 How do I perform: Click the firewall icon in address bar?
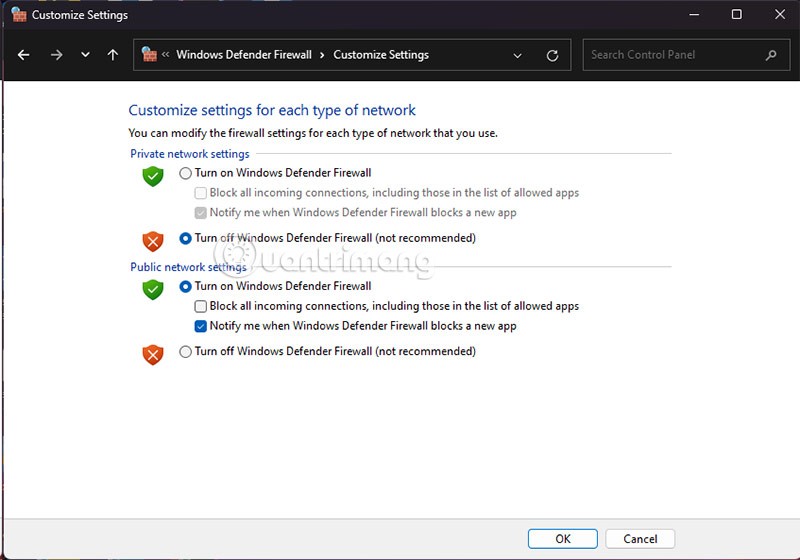point(150,55)
